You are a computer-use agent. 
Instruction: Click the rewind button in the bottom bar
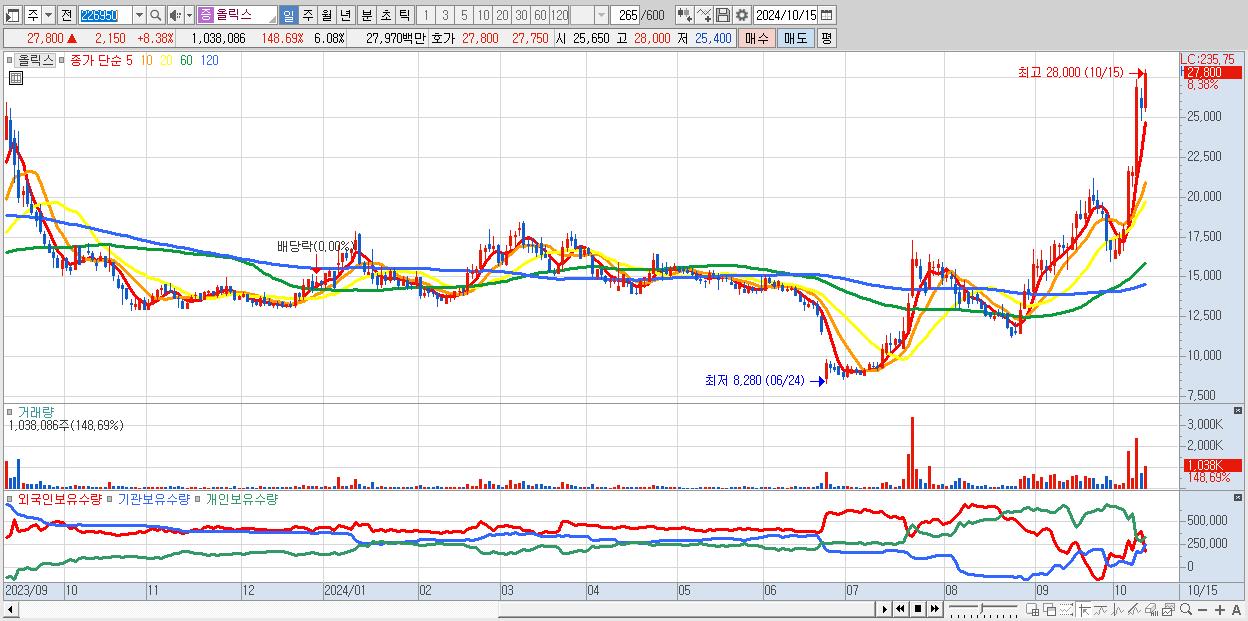[x=900, y=609]
